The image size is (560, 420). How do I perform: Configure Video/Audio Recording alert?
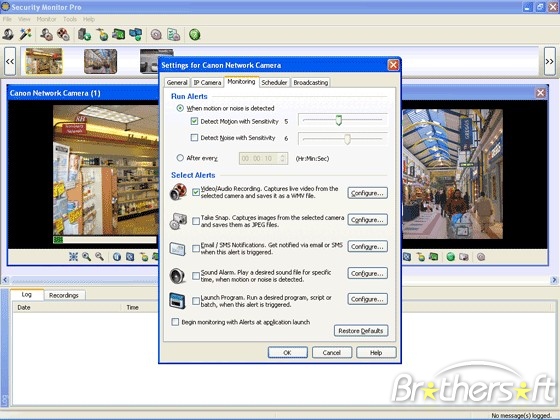point(368,193)
